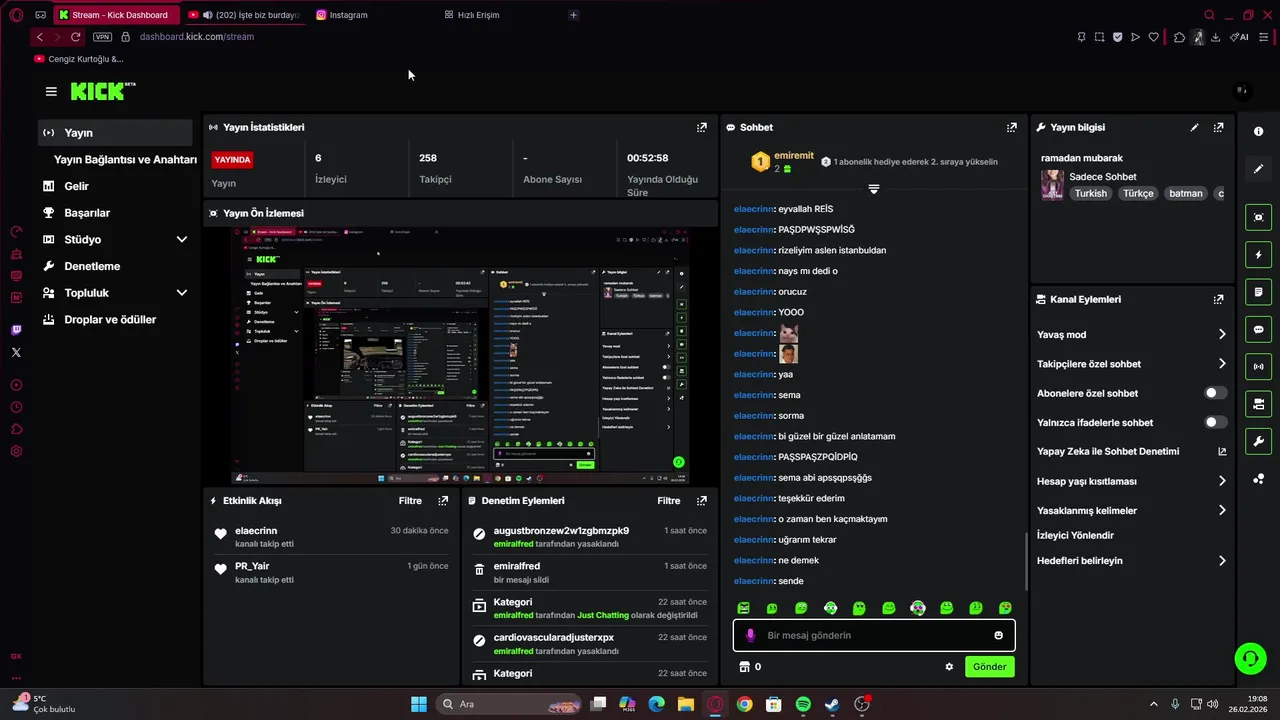1280x720 pixels.
Task: Click the shop icon below the chat input
Action: 744,667
